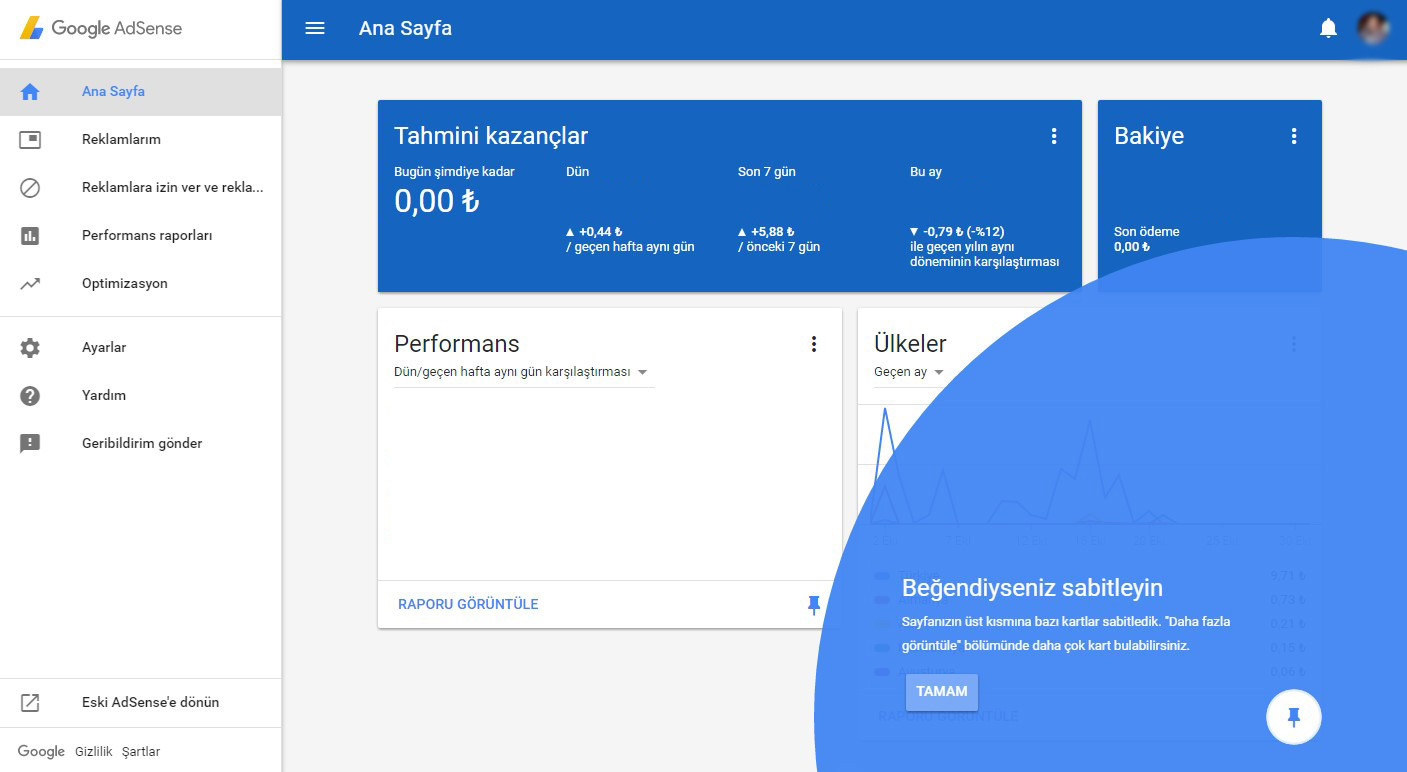
Task: Open the user profile avatar
Action: pos(1372,28)
